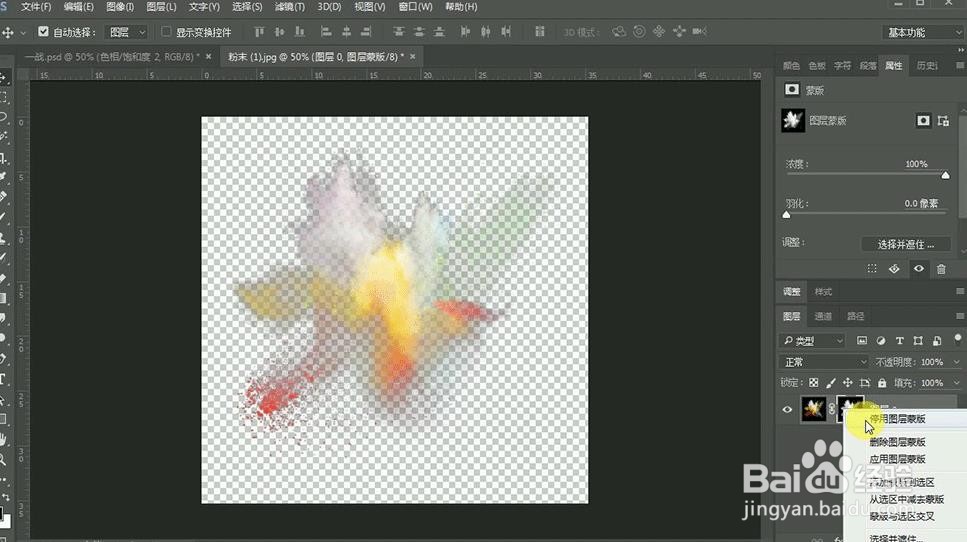Switch to the 通道 channels tab
Image resolution: width=967 pixels, height=542 pixels.
point(823,316)
